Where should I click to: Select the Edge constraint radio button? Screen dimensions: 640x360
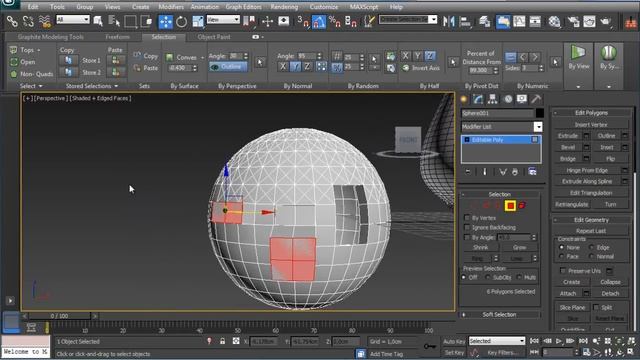[x=591, y=247]
